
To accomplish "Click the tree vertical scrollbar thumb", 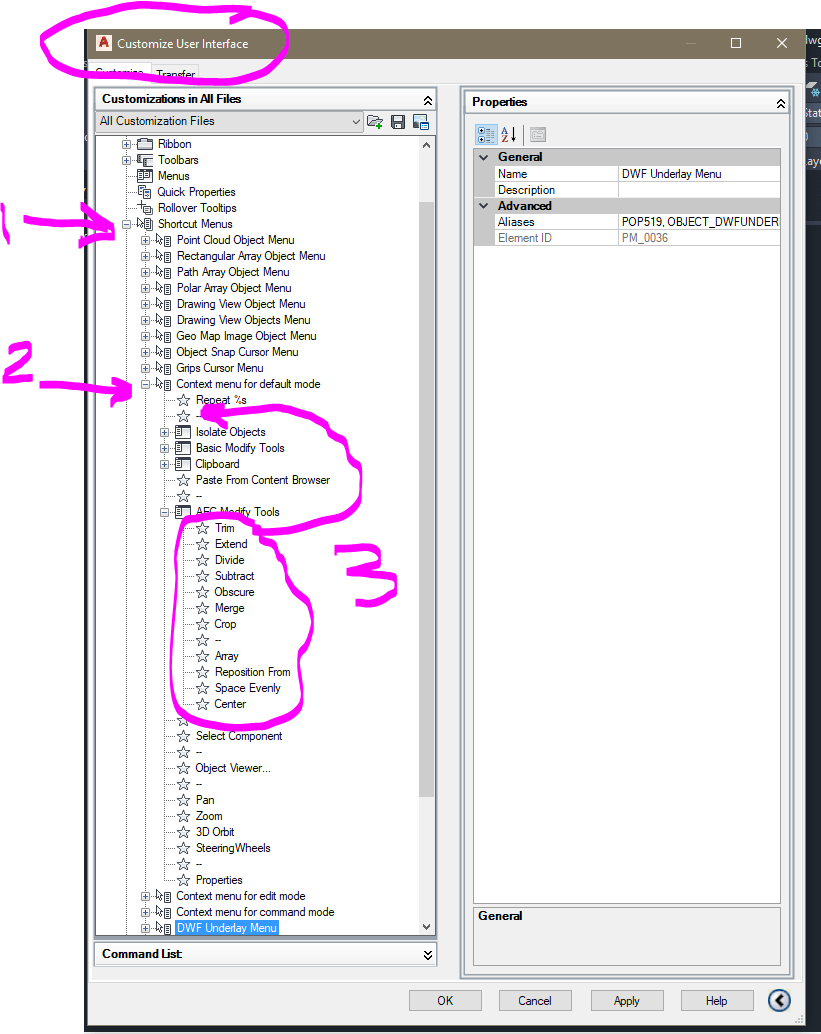I will click(x=427, y=499).
